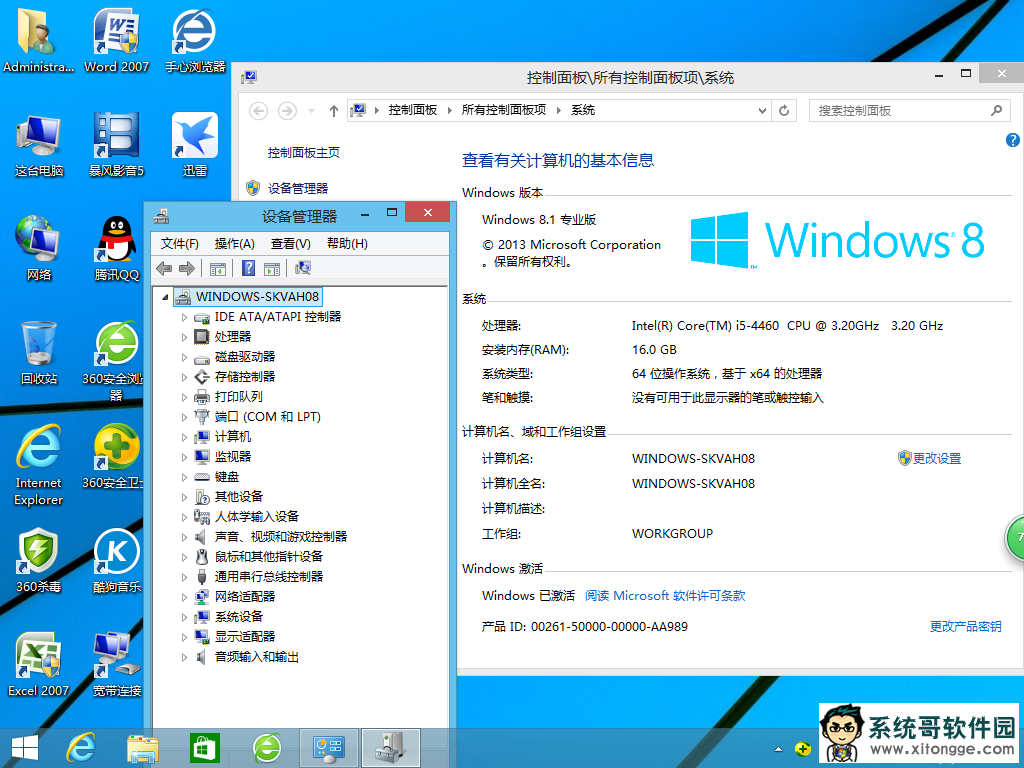1024x768 pixels.
Task: Open the Word 2007 desktop icon
Action: click(116, 40)
